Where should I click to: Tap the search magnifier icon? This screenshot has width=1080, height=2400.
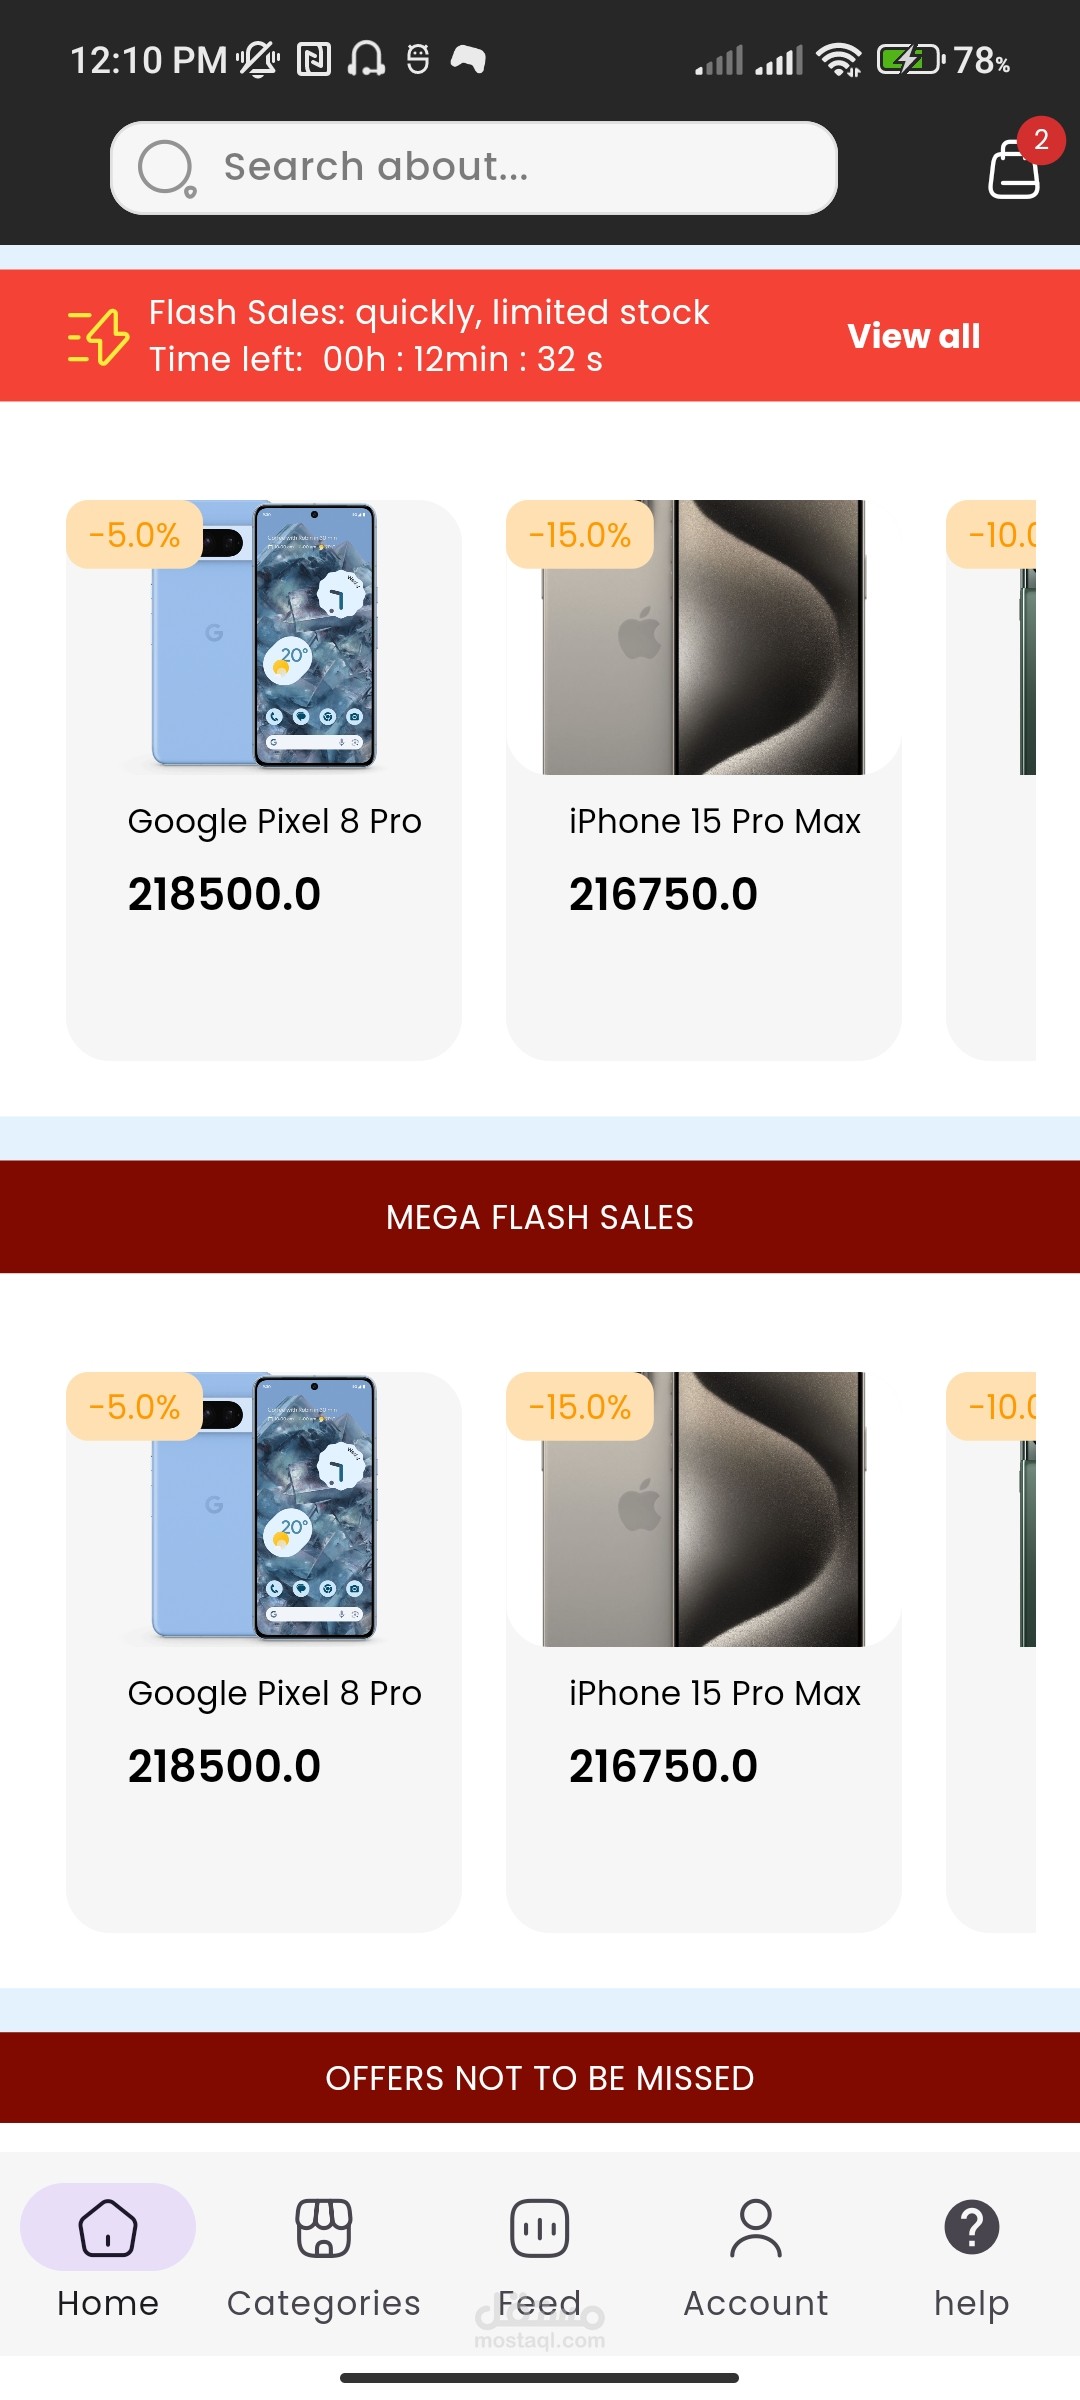(x=165, y=167)
